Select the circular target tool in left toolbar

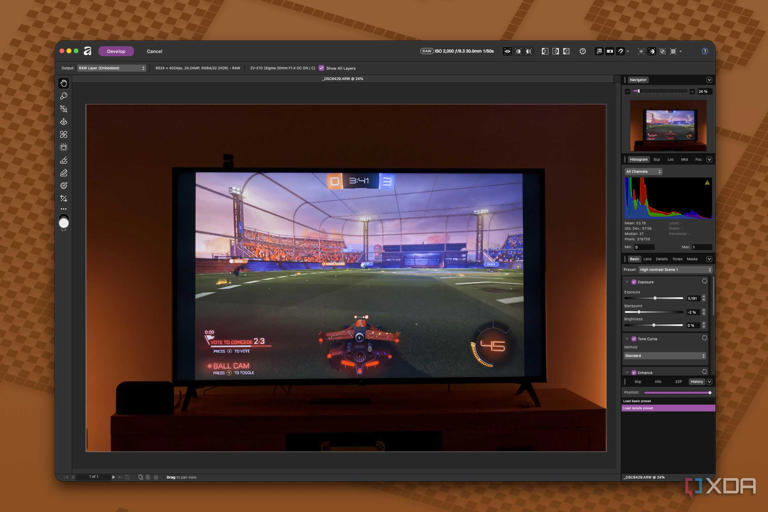click(64, 186)
